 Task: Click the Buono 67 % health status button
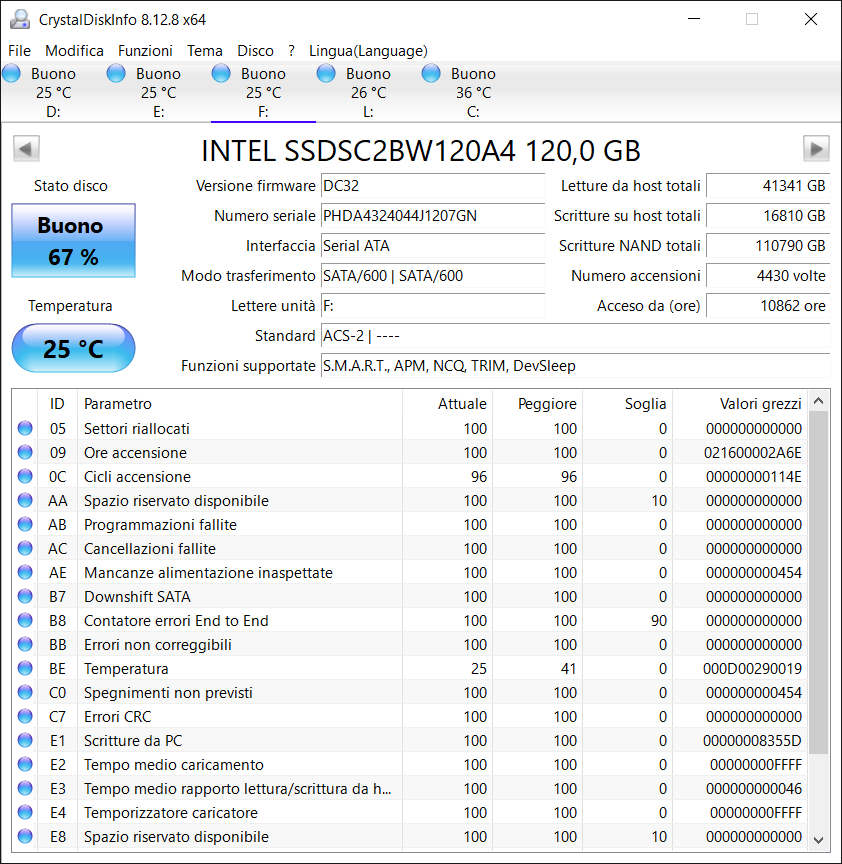tap(73, 241)
